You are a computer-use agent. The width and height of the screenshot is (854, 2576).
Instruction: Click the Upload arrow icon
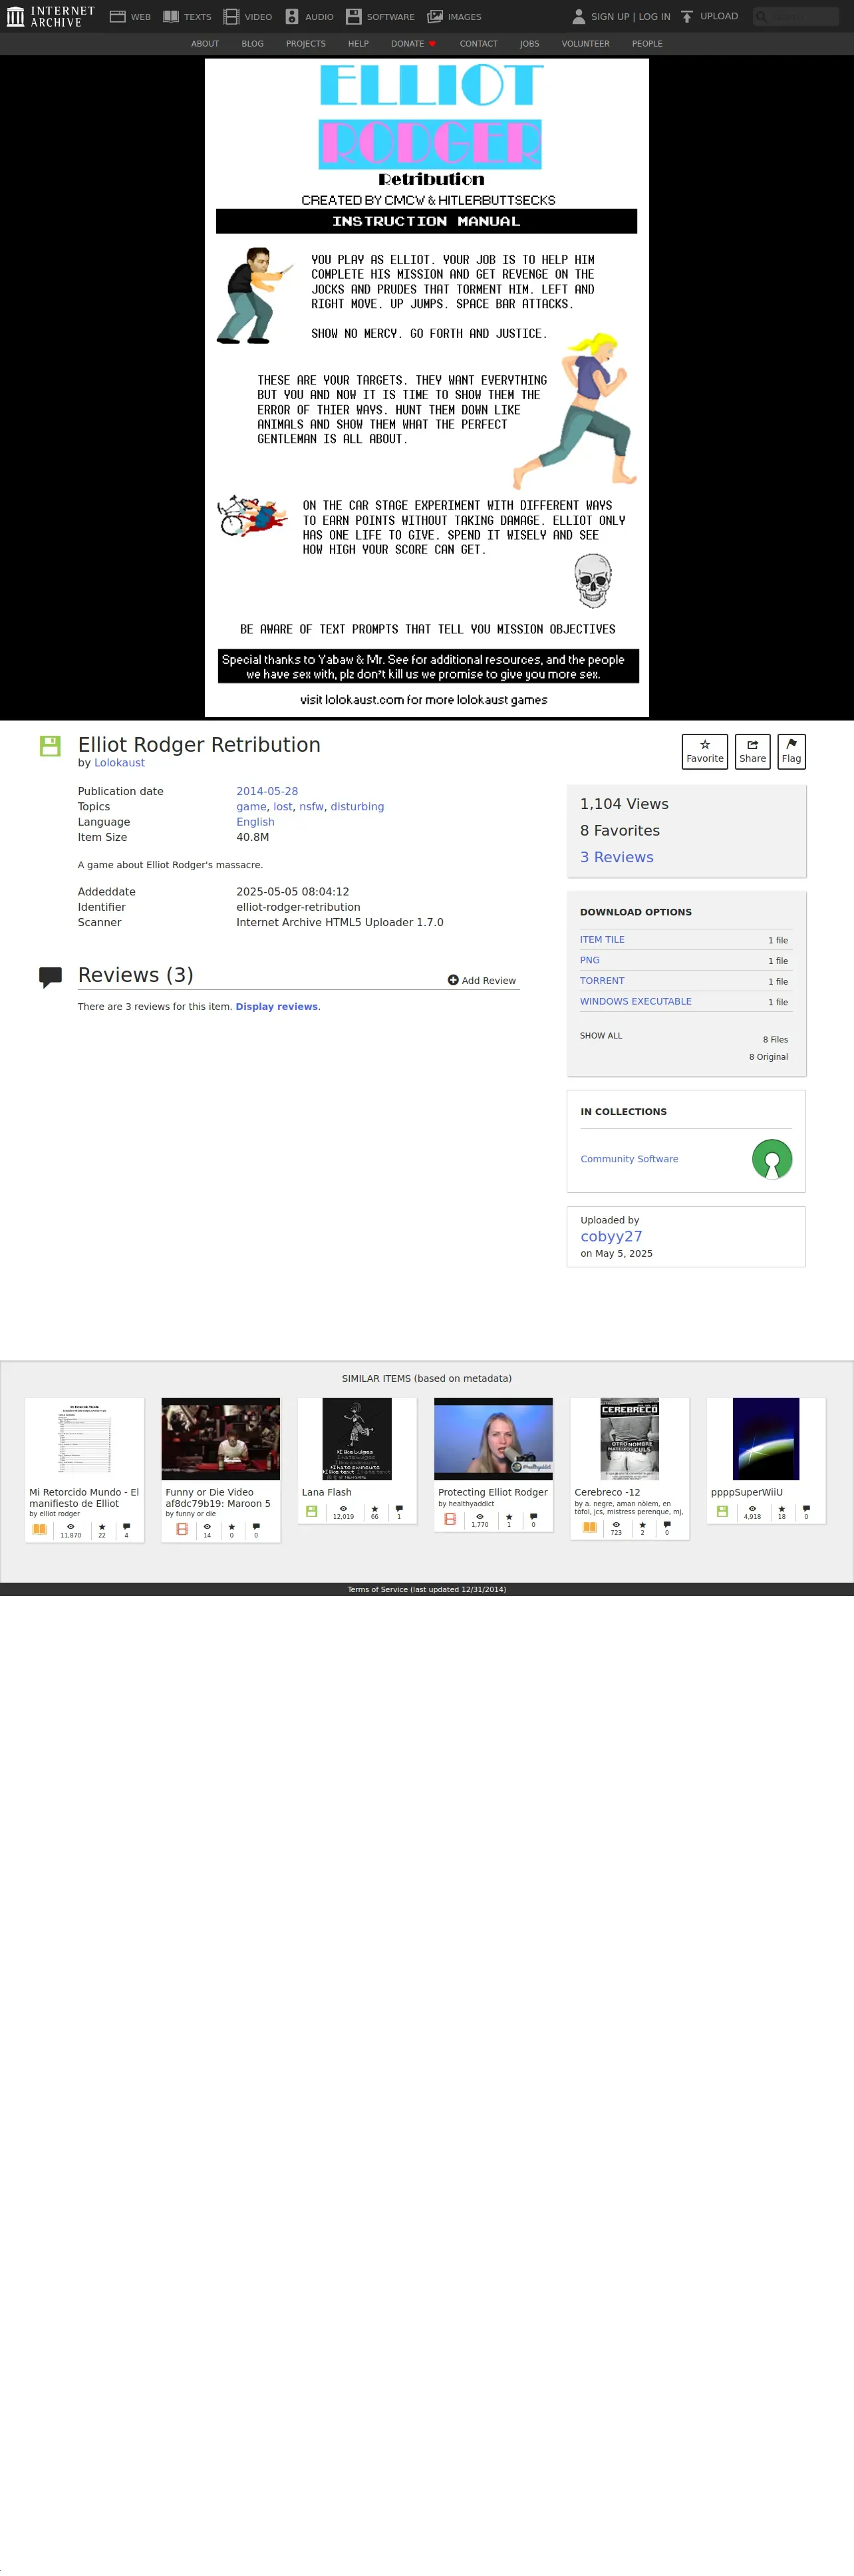pos(687,16)
